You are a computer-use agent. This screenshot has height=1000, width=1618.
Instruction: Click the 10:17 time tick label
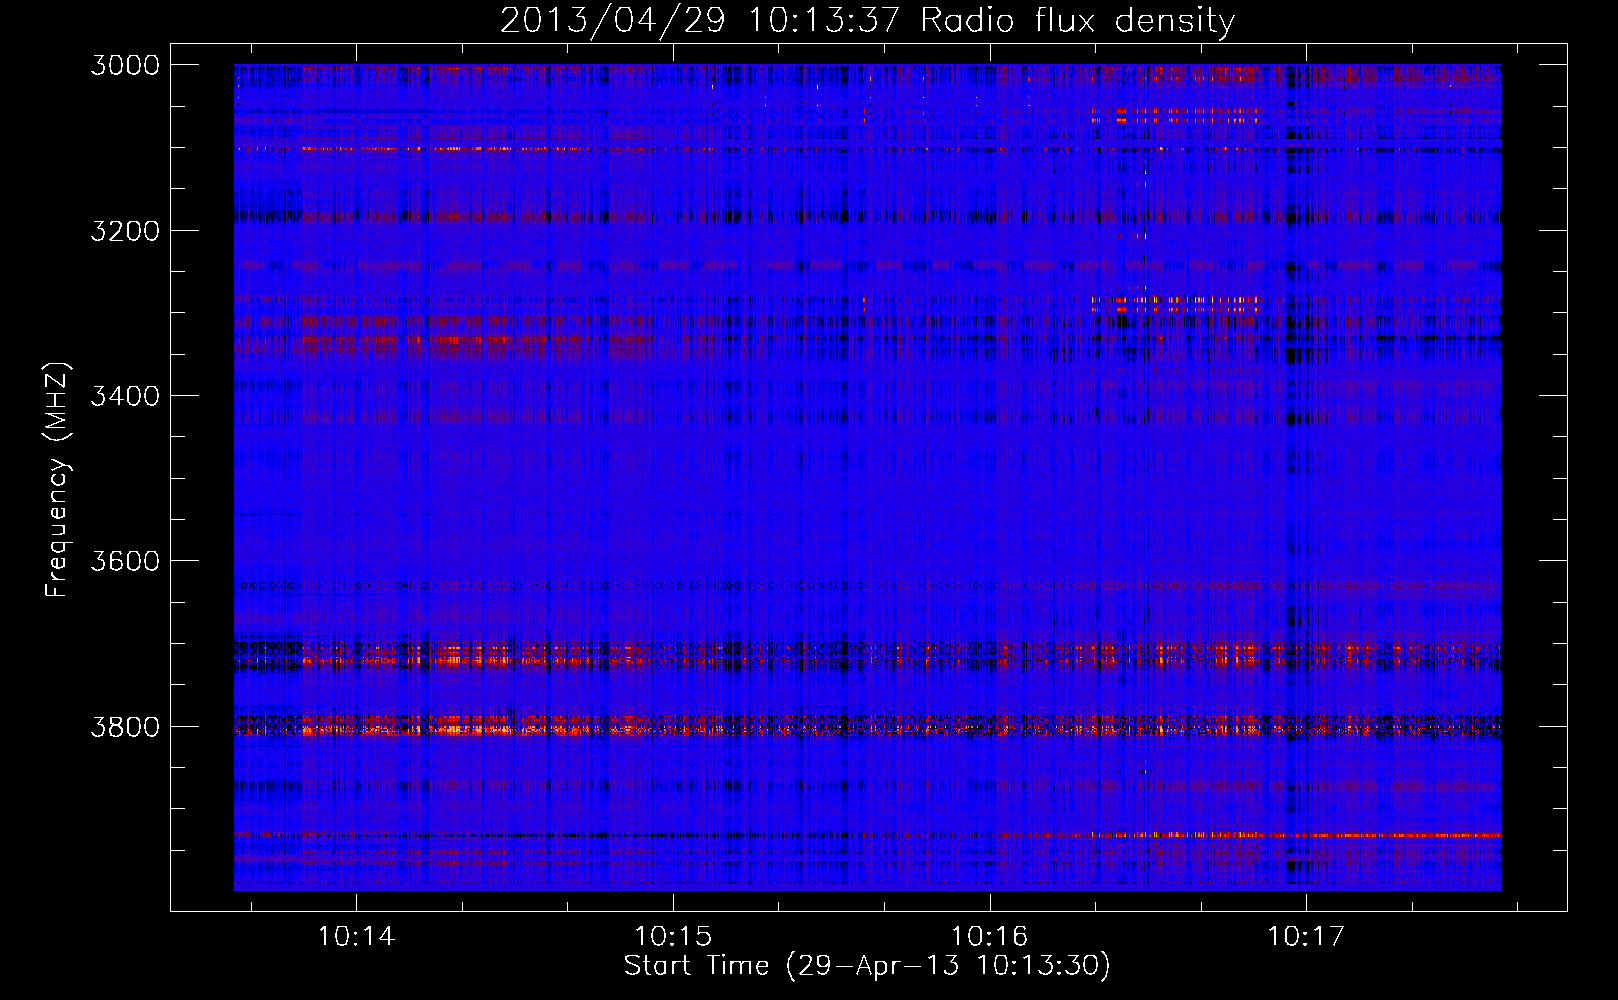pyautogui.click(x=1306, y=937)
